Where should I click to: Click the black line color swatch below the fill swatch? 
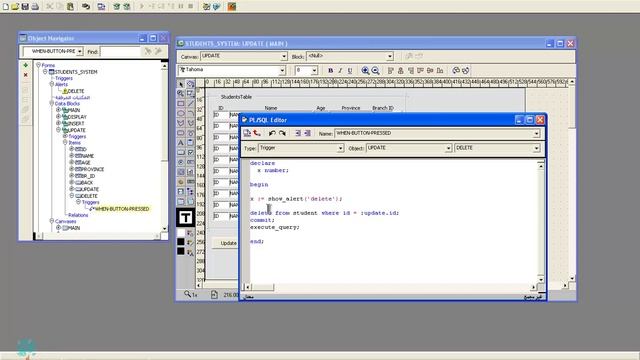coord(181,242)
